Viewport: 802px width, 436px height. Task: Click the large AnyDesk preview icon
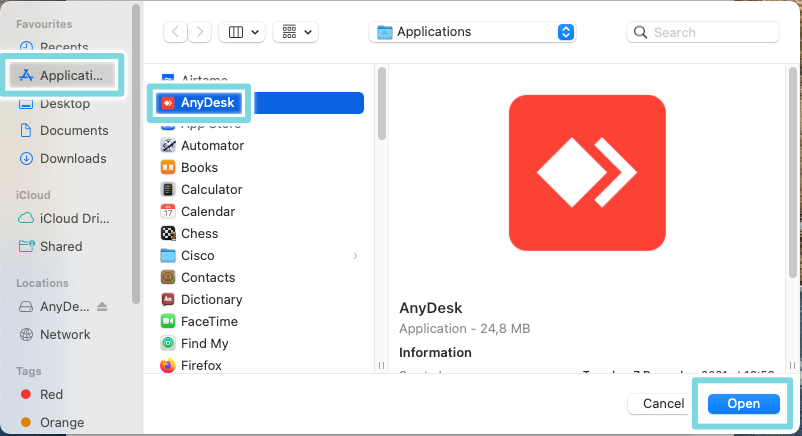click(587, 173)
